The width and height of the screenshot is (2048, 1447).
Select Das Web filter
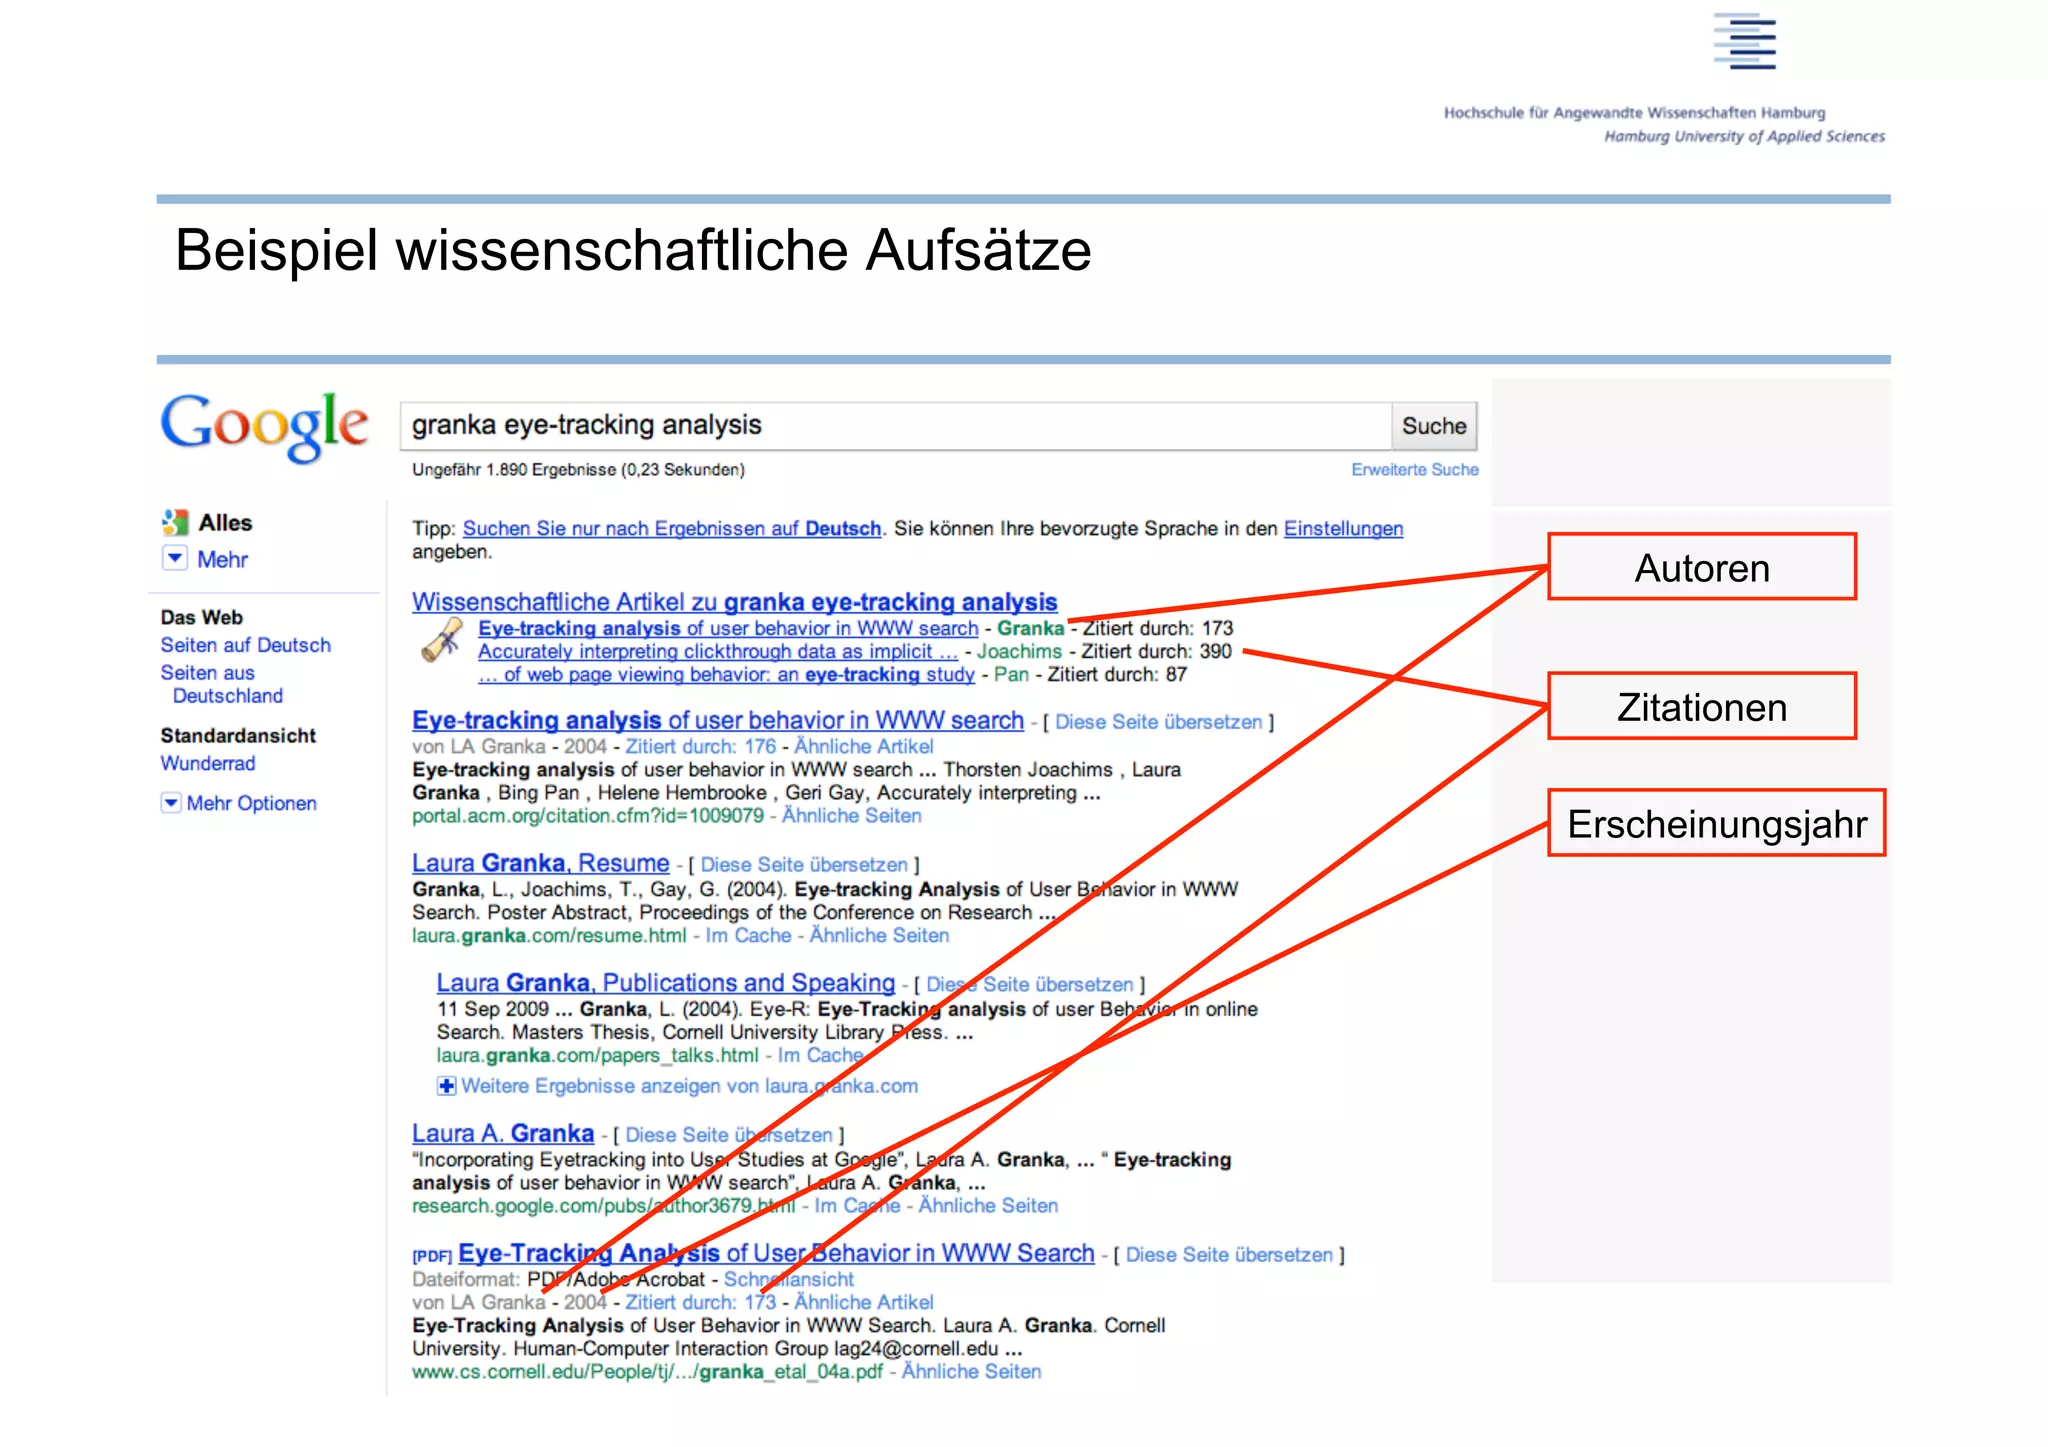point(202,617)
